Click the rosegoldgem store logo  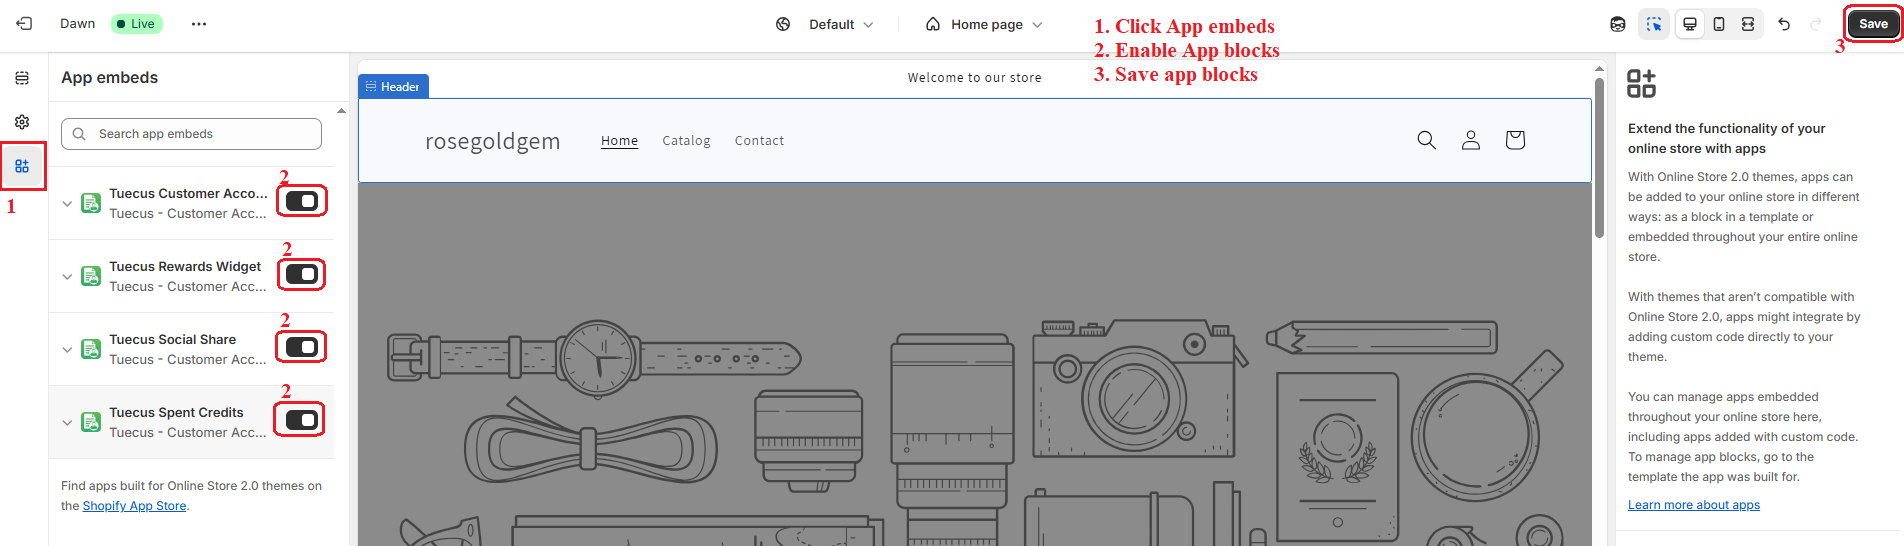pos(492,141)
